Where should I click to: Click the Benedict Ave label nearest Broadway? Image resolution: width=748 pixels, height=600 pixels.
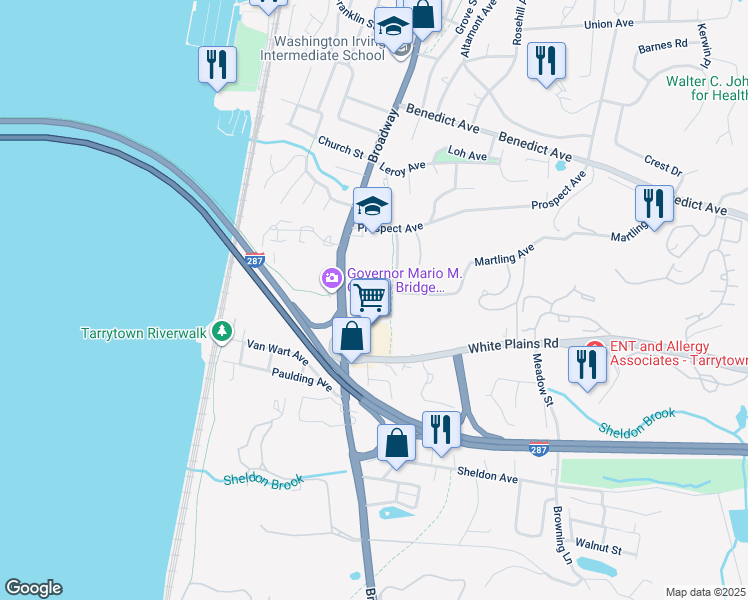442,118
